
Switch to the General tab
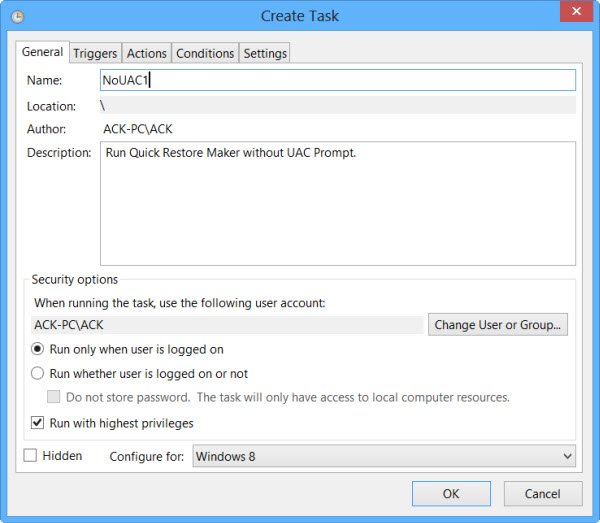[x=42, y=52]
